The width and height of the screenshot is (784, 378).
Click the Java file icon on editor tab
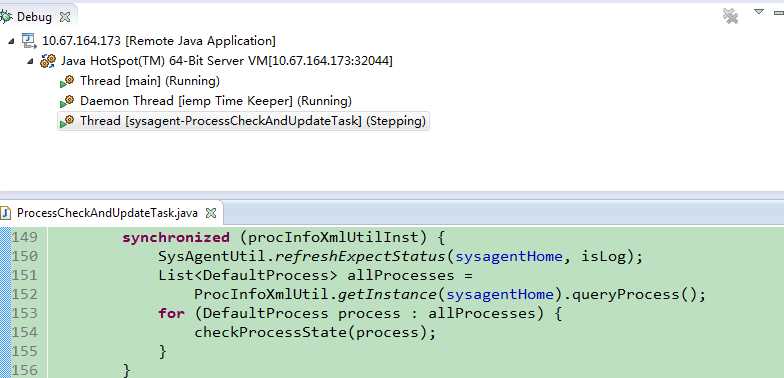point(6,213)
